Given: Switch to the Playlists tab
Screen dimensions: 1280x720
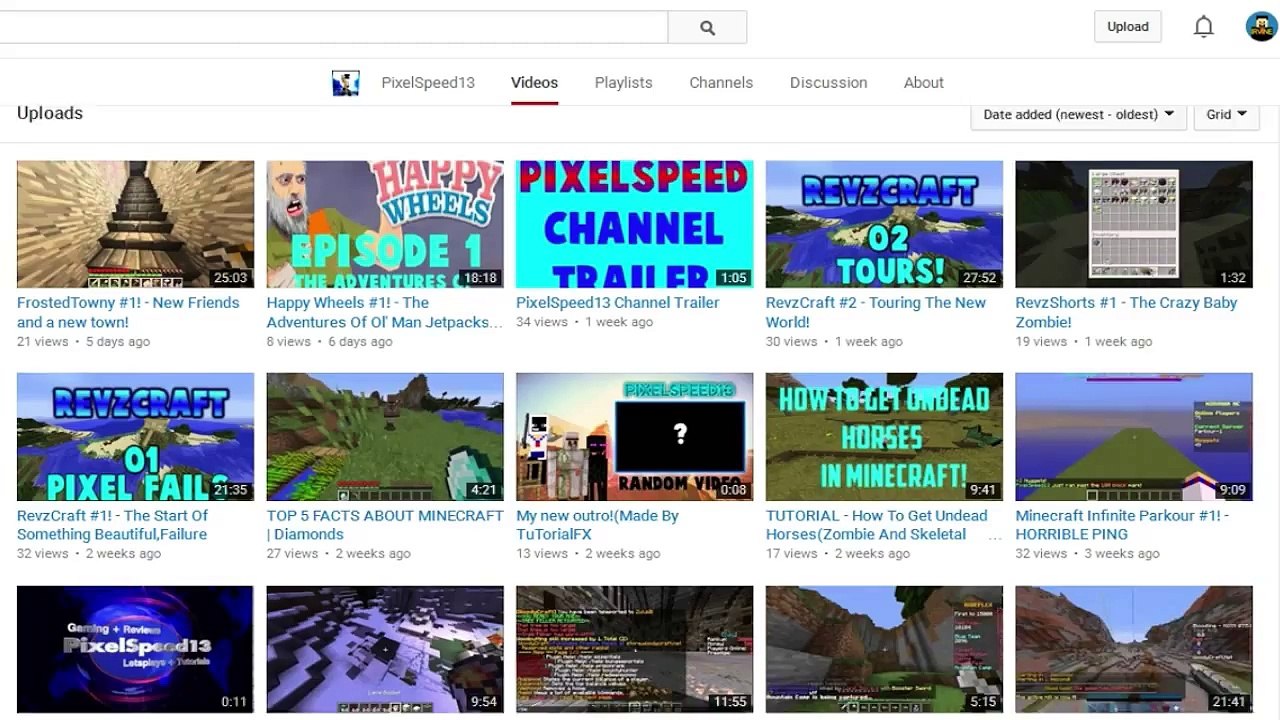Looking at the screenshot, I should pos(623,83).
